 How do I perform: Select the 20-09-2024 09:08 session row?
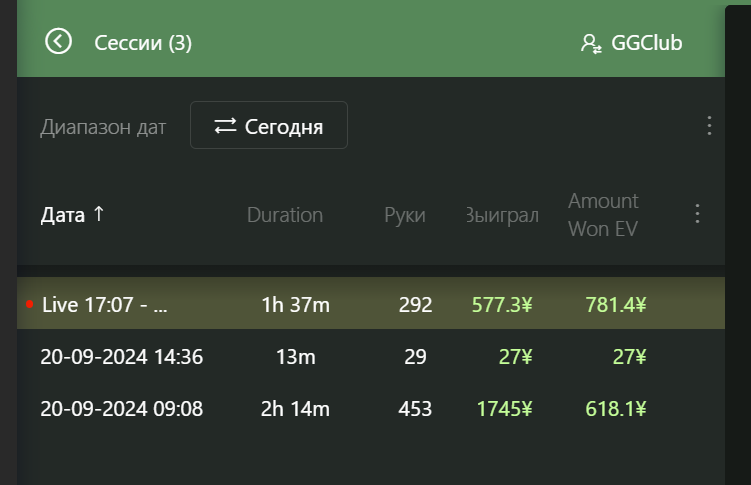pos(371,409)
